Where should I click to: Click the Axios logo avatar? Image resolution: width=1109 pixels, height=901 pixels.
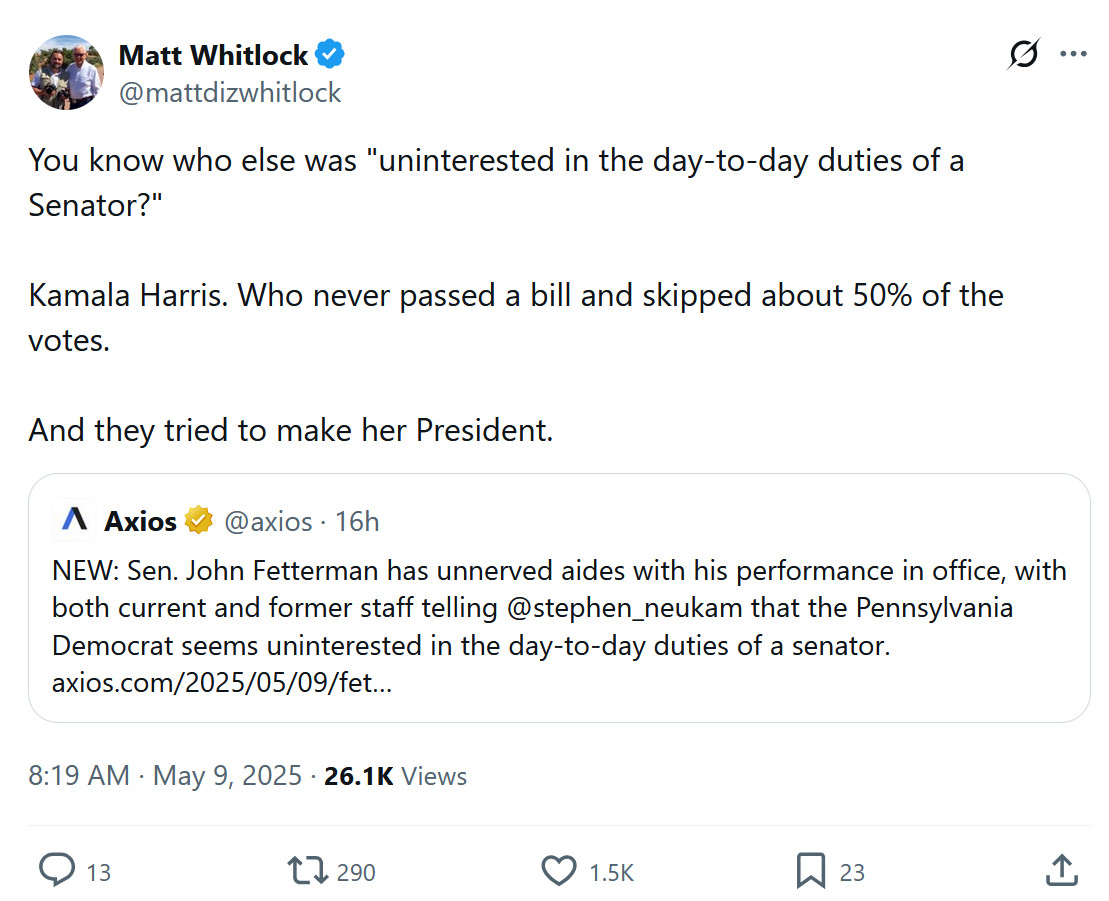[75, 520]
